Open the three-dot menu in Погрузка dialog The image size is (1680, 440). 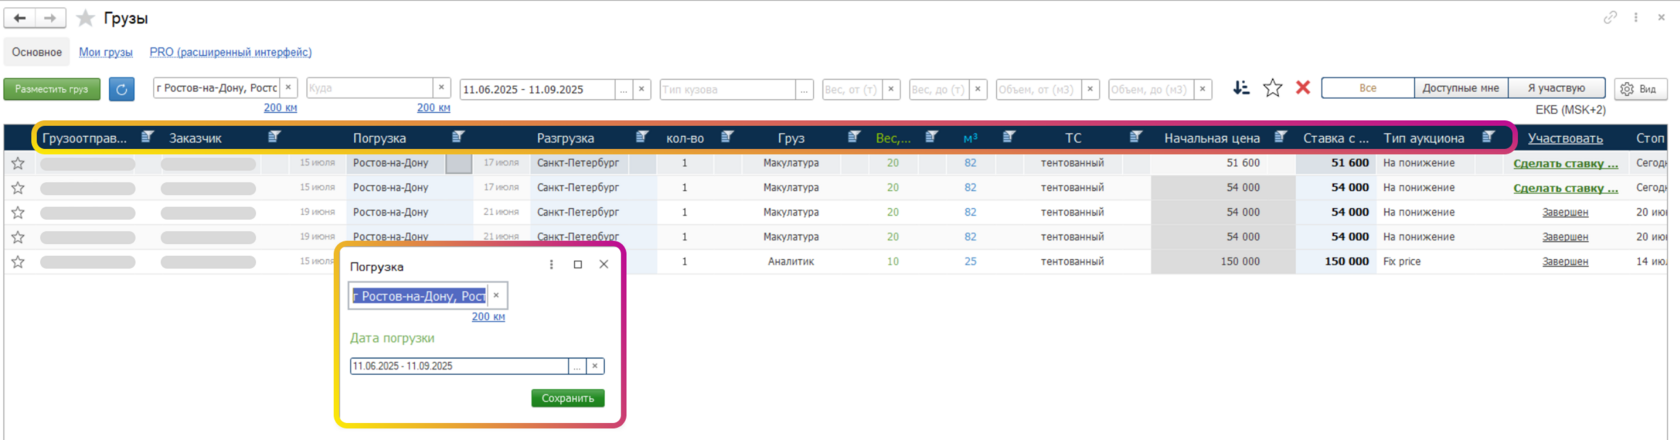point(551,265)
